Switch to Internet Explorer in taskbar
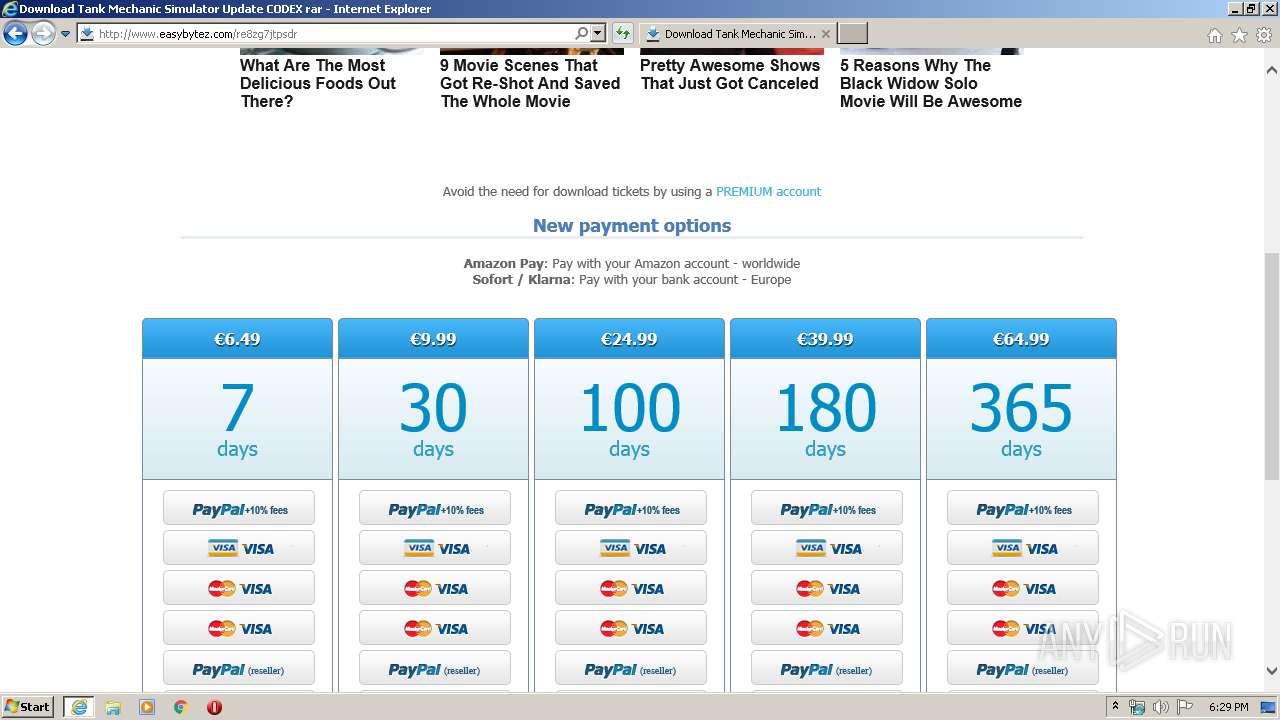This screenshot has width=1280, height=720. point(78,707)
